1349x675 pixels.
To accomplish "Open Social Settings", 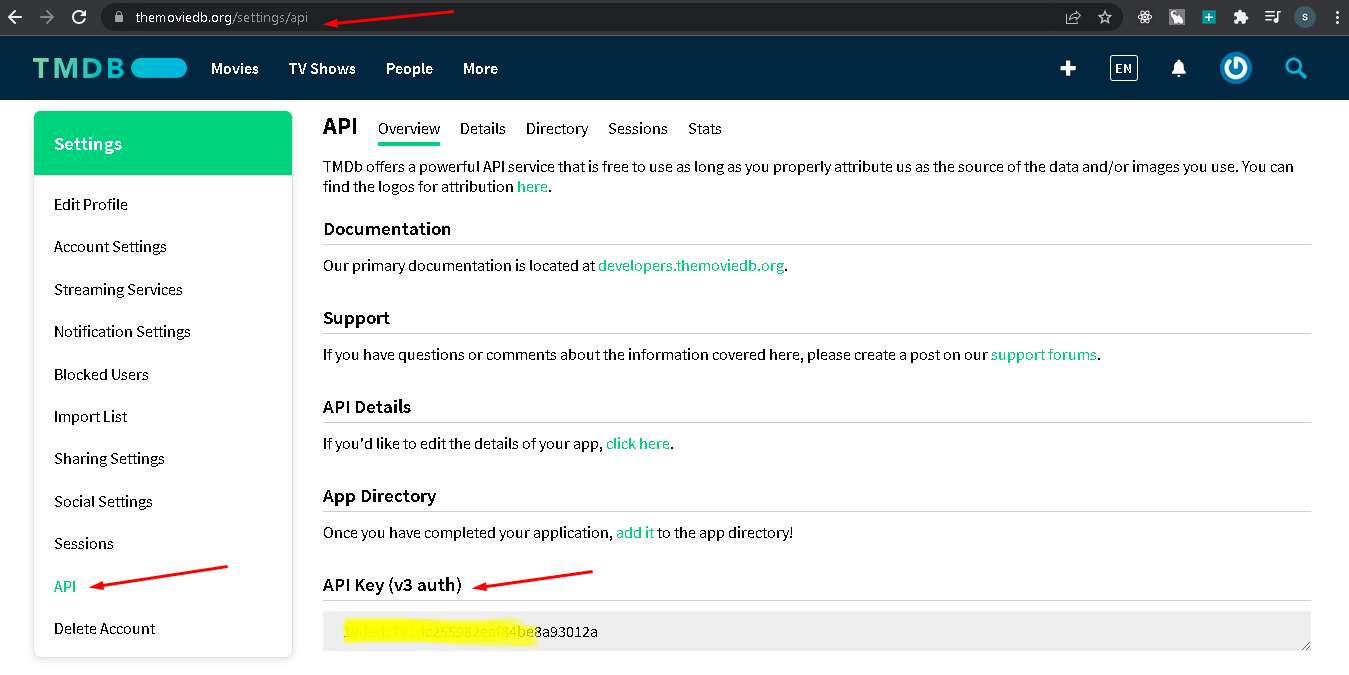I will click(x=103, y=501).
